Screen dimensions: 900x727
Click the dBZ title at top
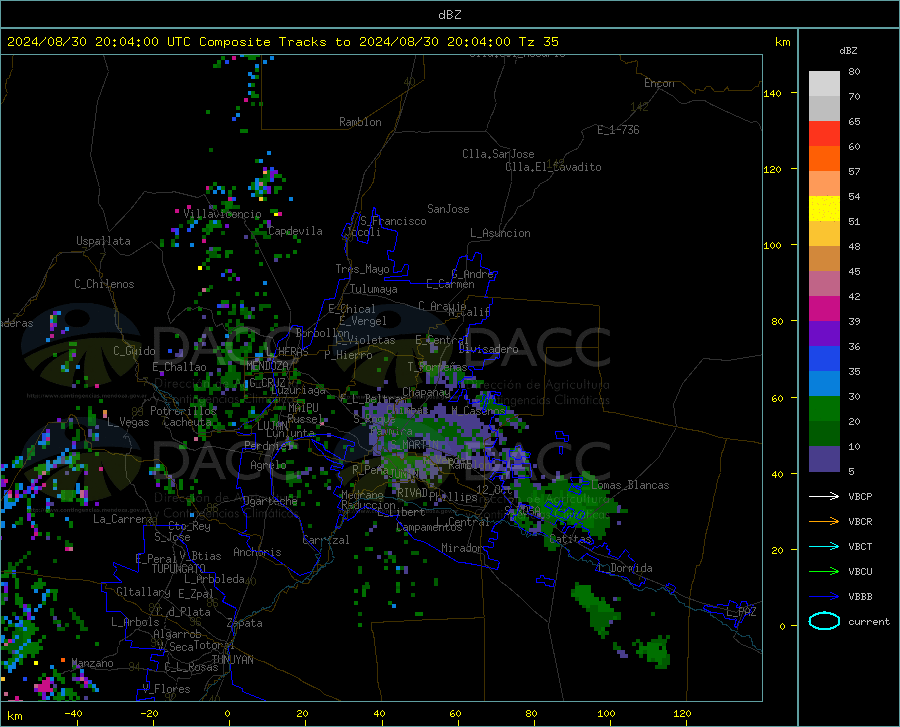tap(449, 15)
